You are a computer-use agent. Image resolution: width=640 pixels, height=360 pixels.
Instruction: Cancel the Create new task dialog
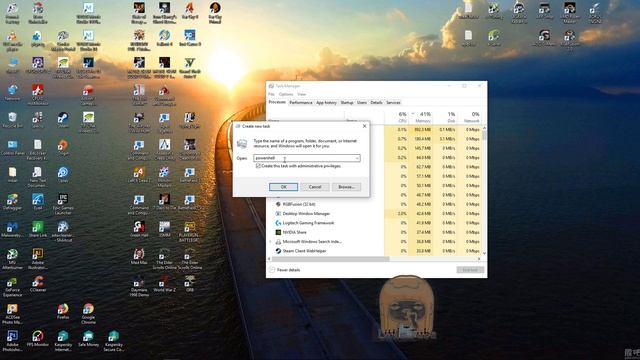tap(315, 187)
